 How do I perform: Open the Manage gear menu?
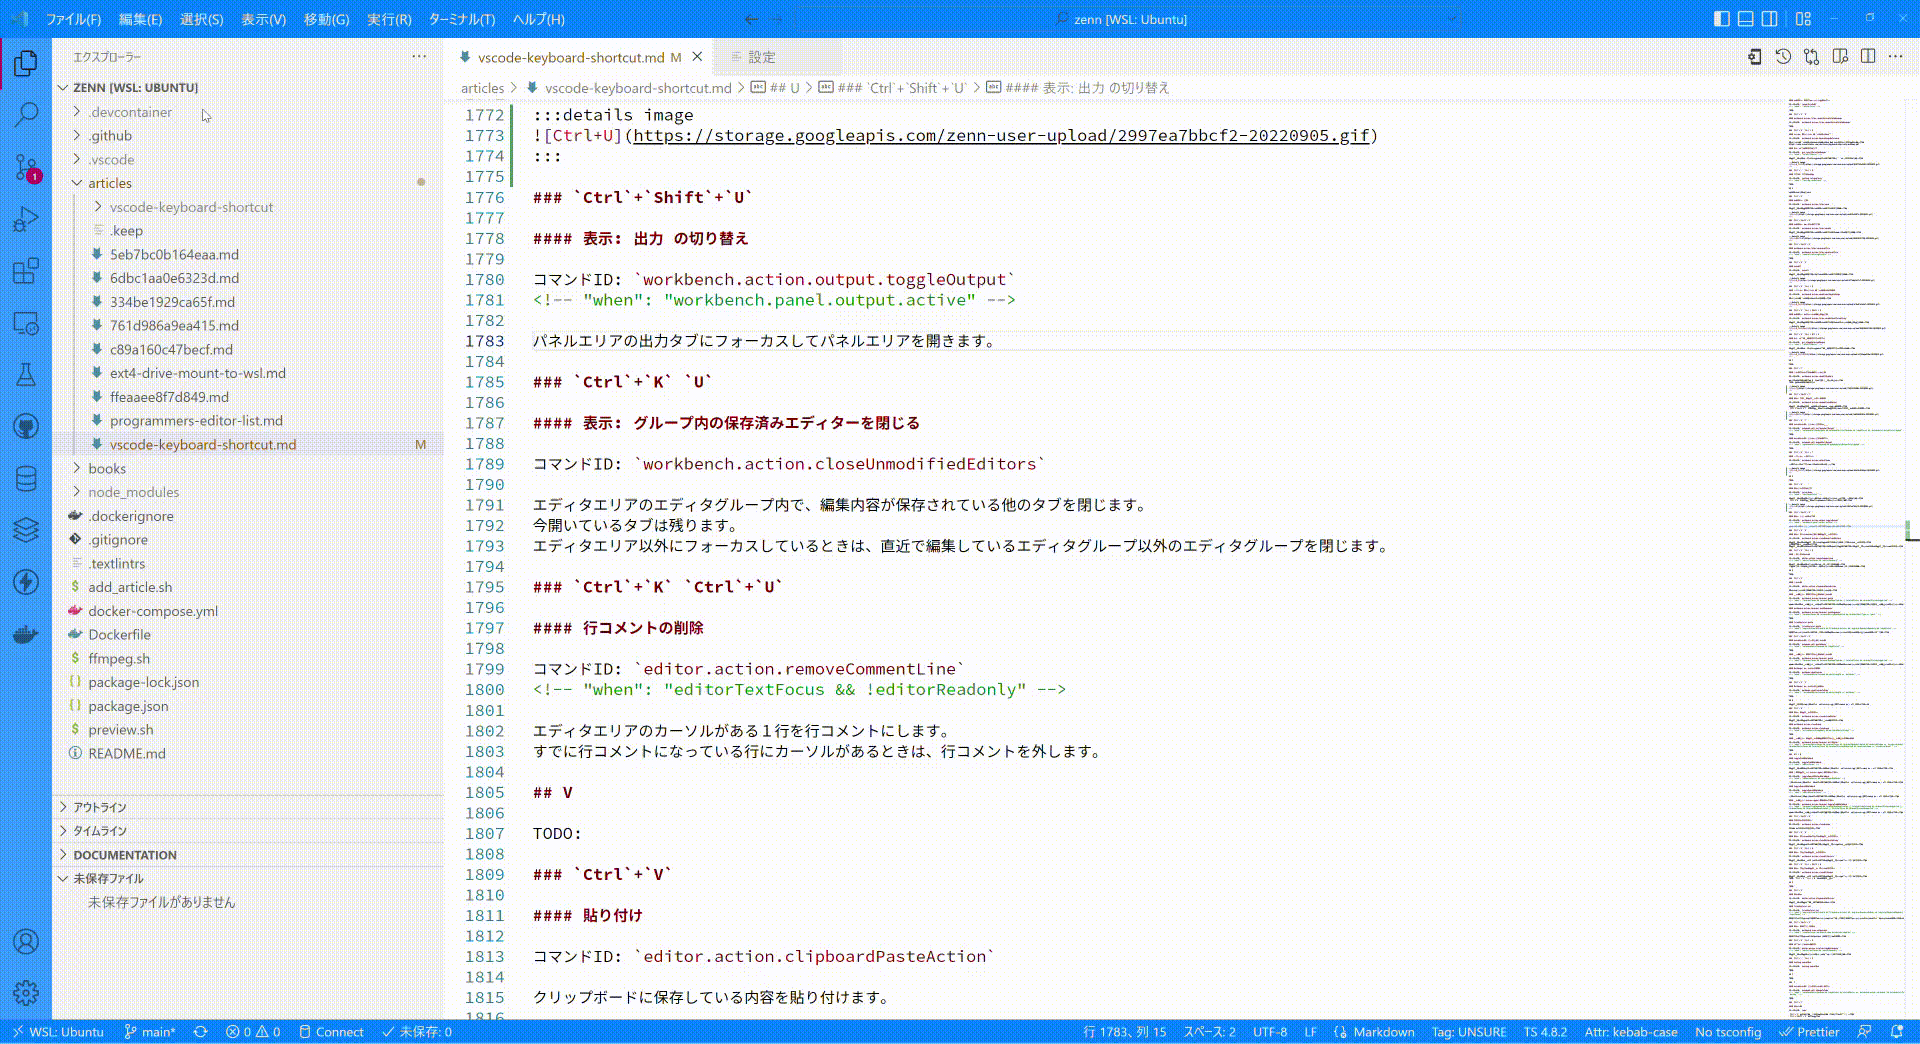click(26, 993)
